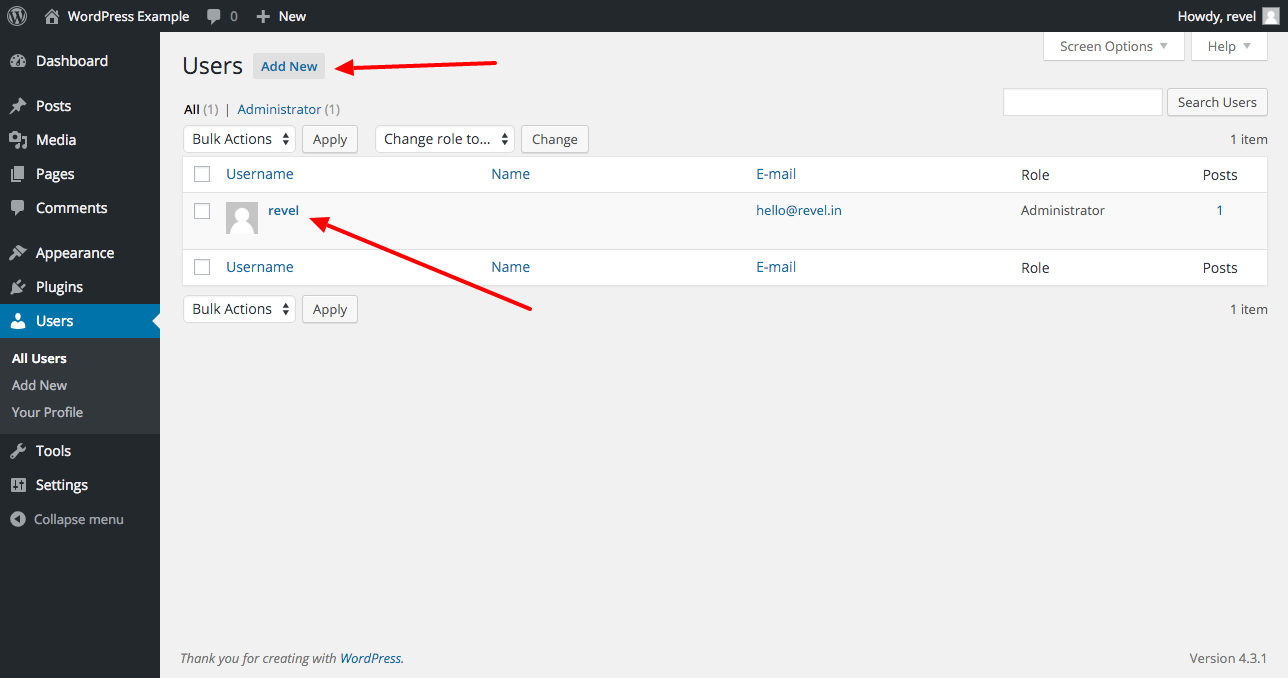Open the Change role to dropdown
The image size is (1288, 678).
(444, 139)
